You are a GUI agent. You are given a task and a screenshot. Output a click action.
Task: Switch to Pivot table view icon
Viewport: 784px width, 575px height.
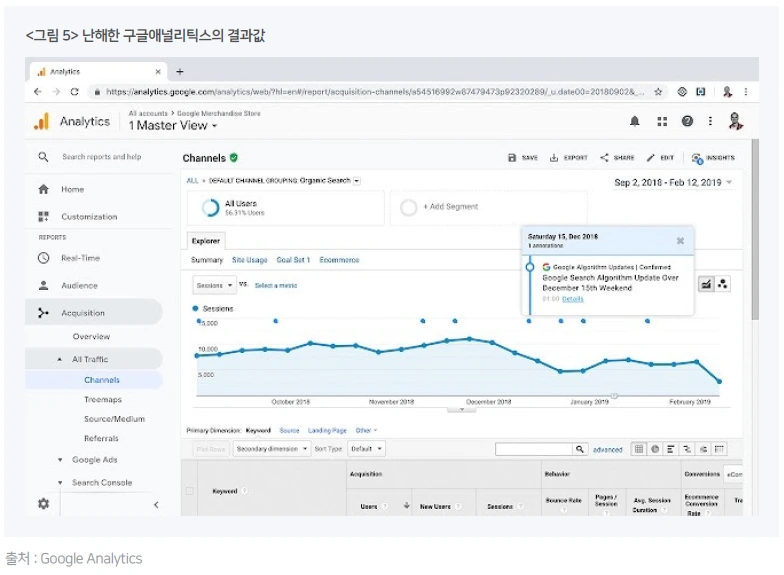pyautogui.click(x=719, y=449)
